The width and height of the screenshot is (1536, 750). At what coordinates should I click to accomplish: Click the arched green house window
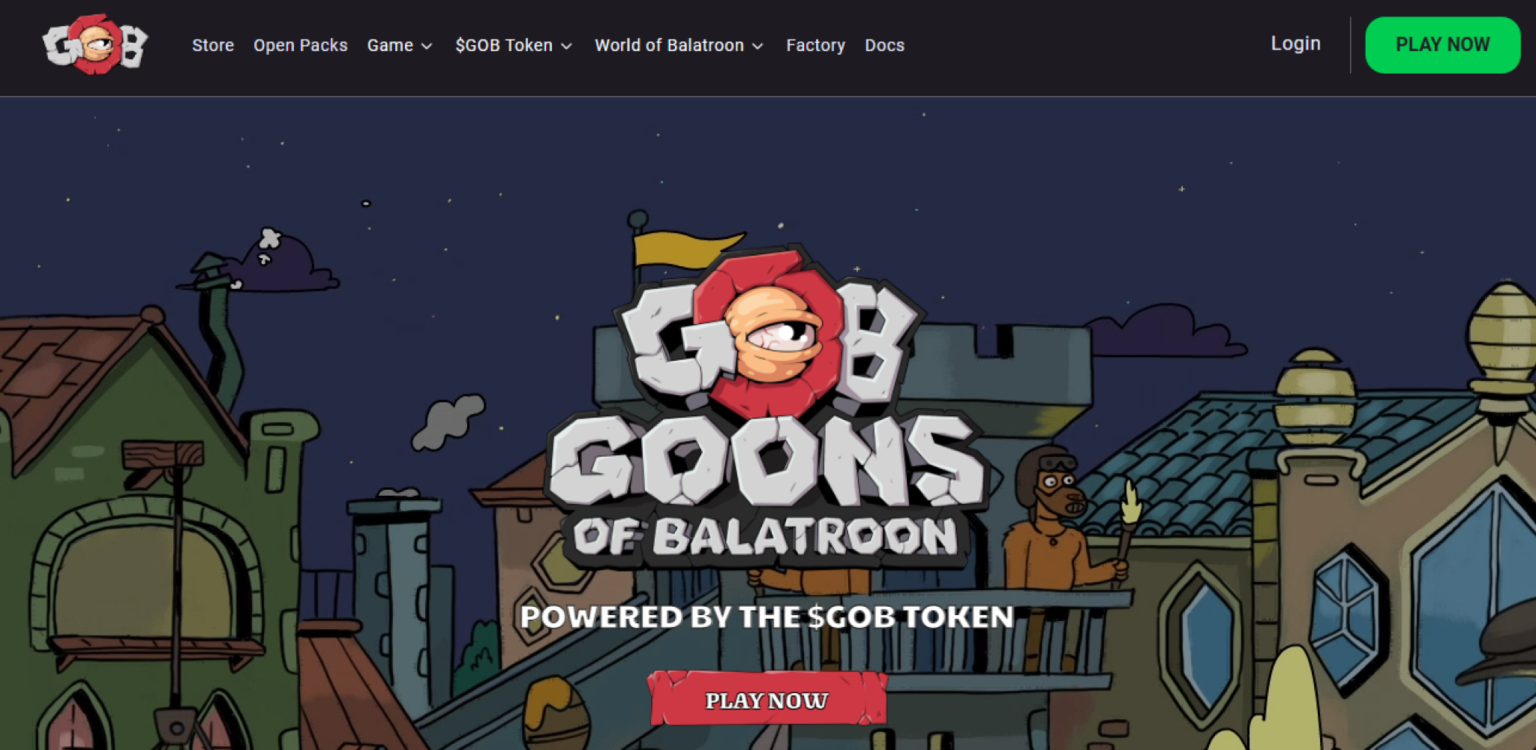146,577
